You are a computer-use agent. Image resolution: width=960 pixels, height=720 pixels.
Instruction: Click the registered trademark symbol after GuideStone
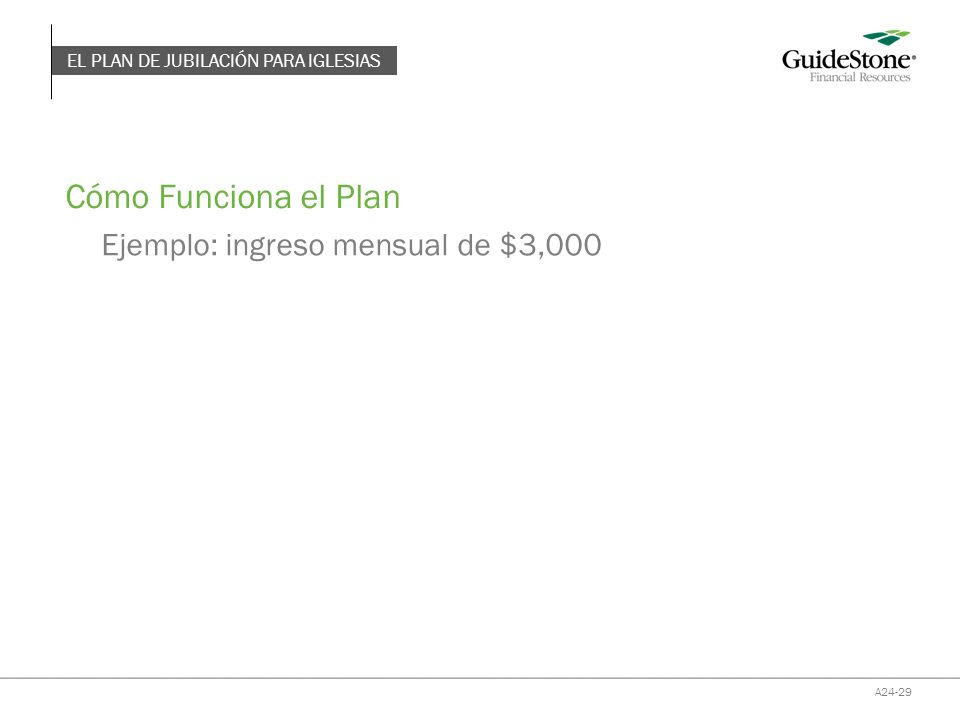tap(914, 57)
